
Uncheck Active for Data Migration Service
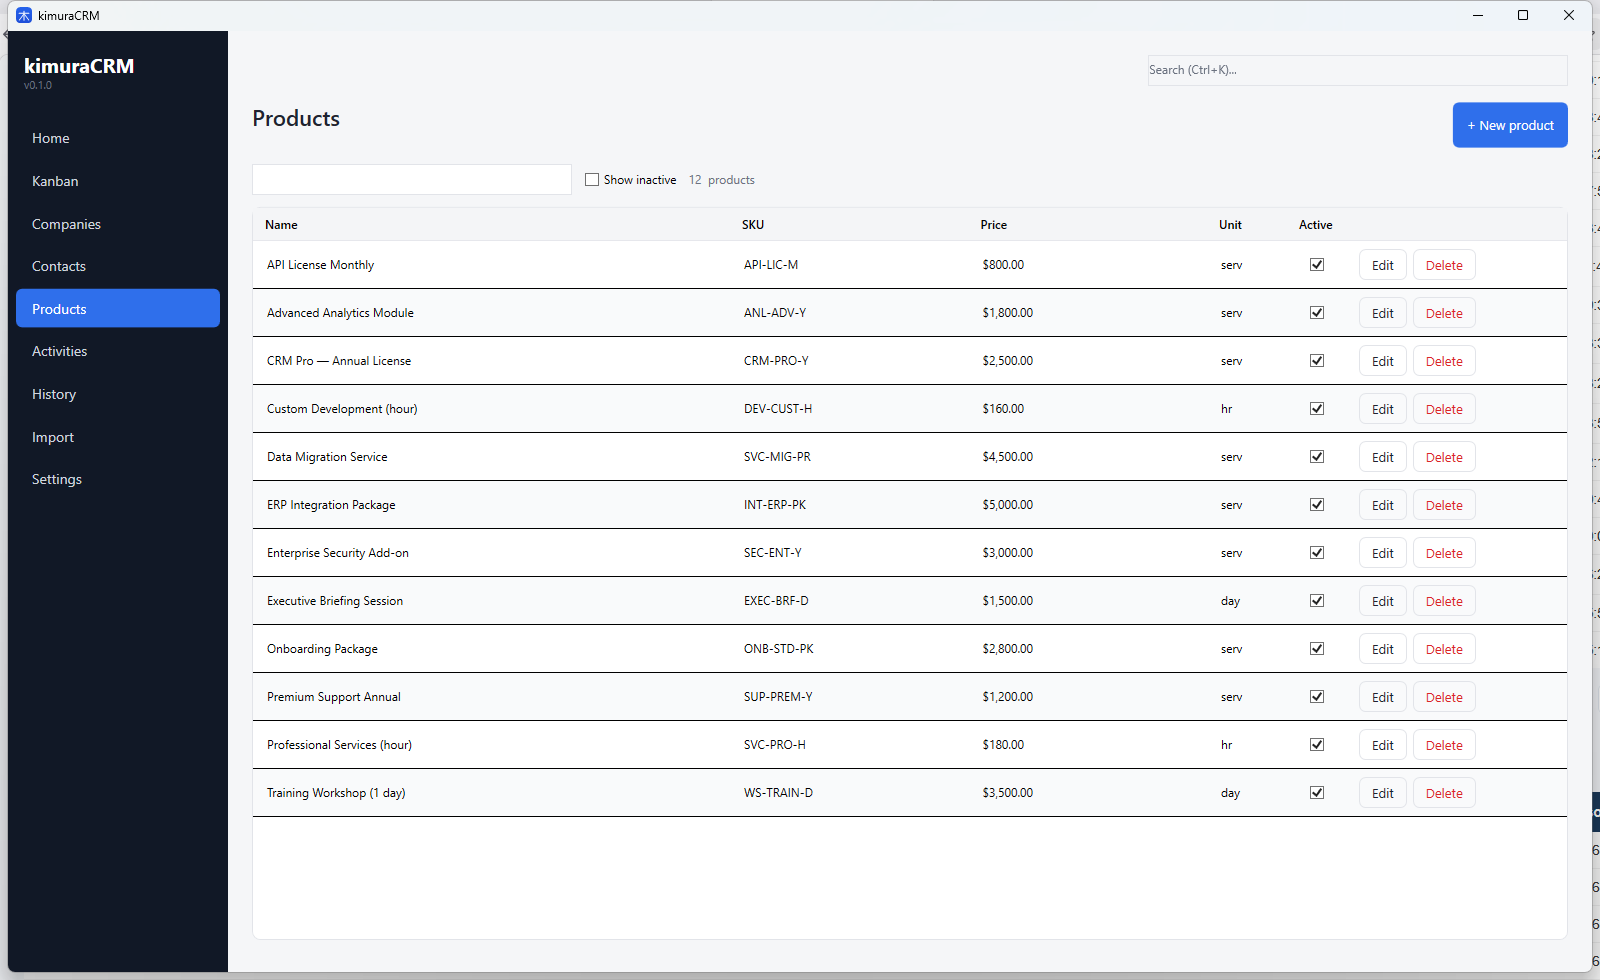[1317, 457]
